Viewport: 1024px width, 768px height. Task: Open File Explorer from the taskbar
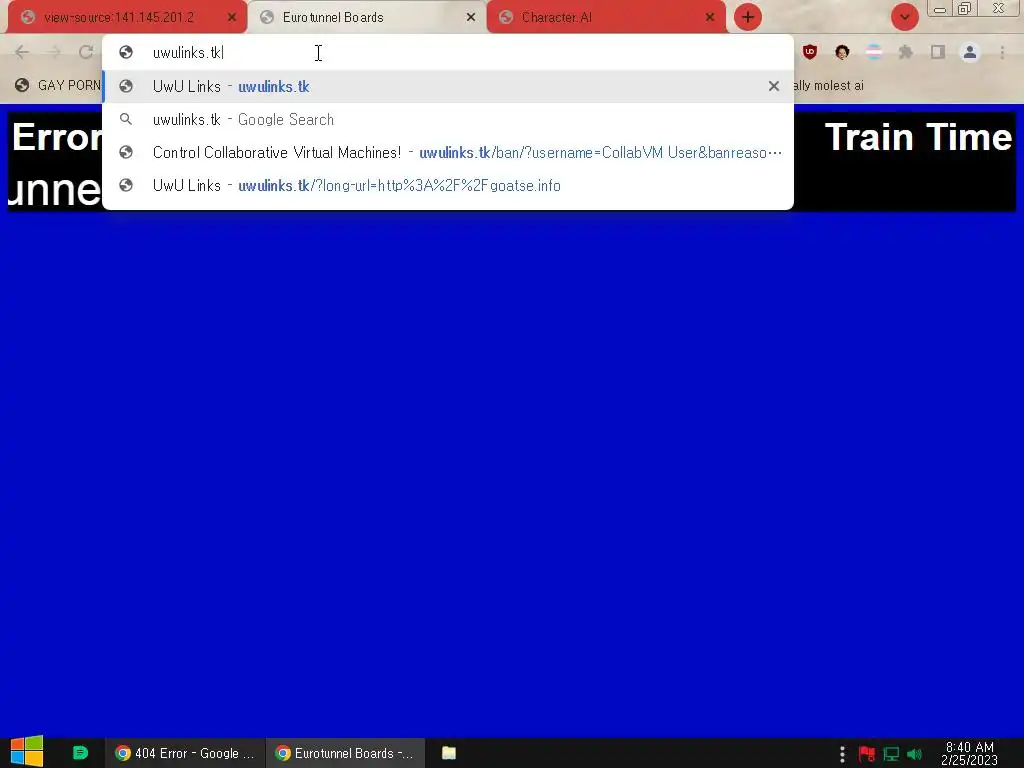pos(449,753)
